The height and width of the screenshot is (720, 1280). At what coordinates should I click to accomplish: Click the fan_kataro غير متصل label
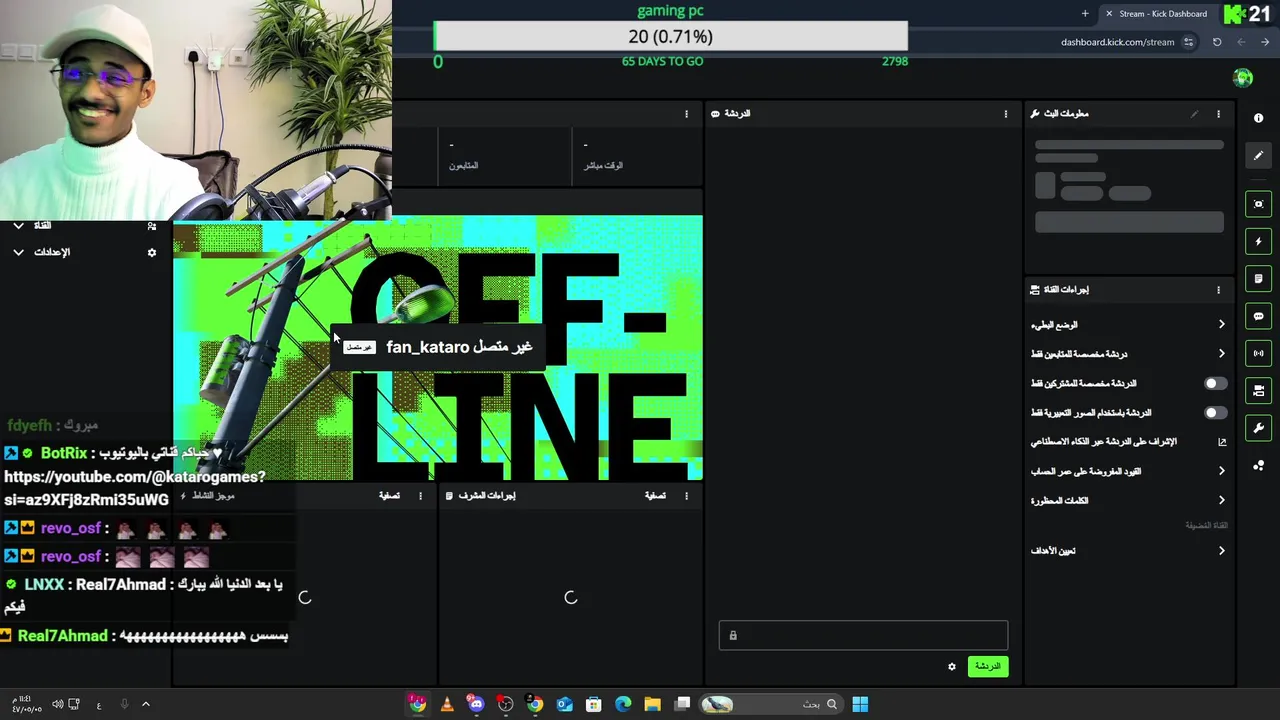pyautogui.click(x=439, y=347)
